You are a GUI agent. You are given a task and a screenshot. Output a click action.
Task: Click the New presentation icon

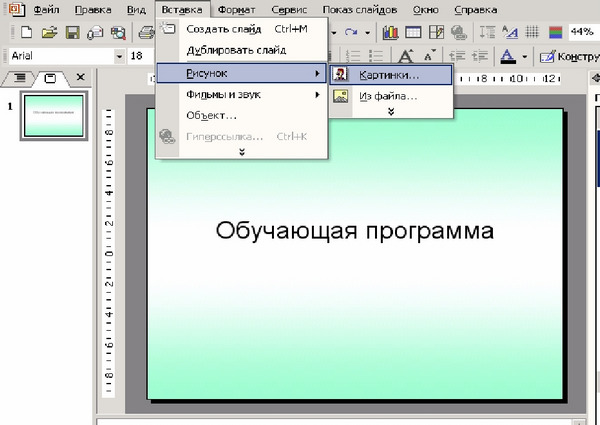point(29,33)
